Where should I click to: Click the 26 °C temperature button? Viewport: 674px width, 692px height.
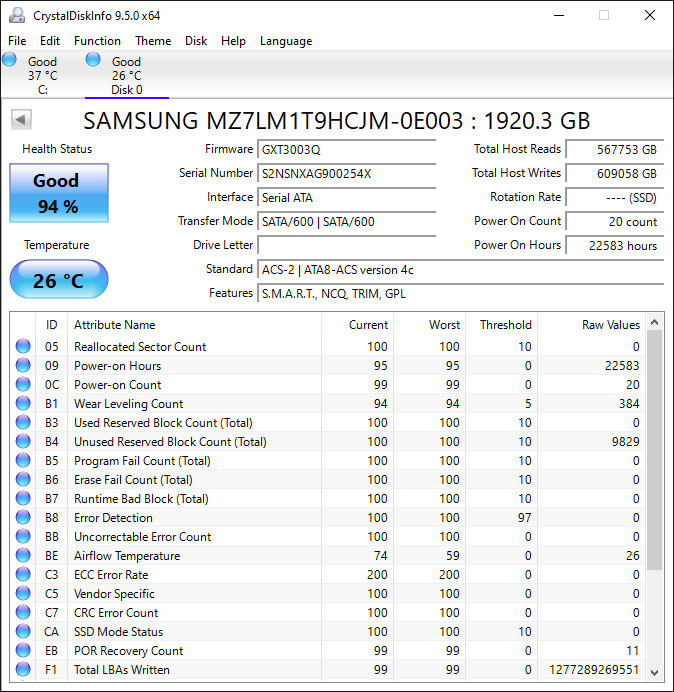click(59, 280)
